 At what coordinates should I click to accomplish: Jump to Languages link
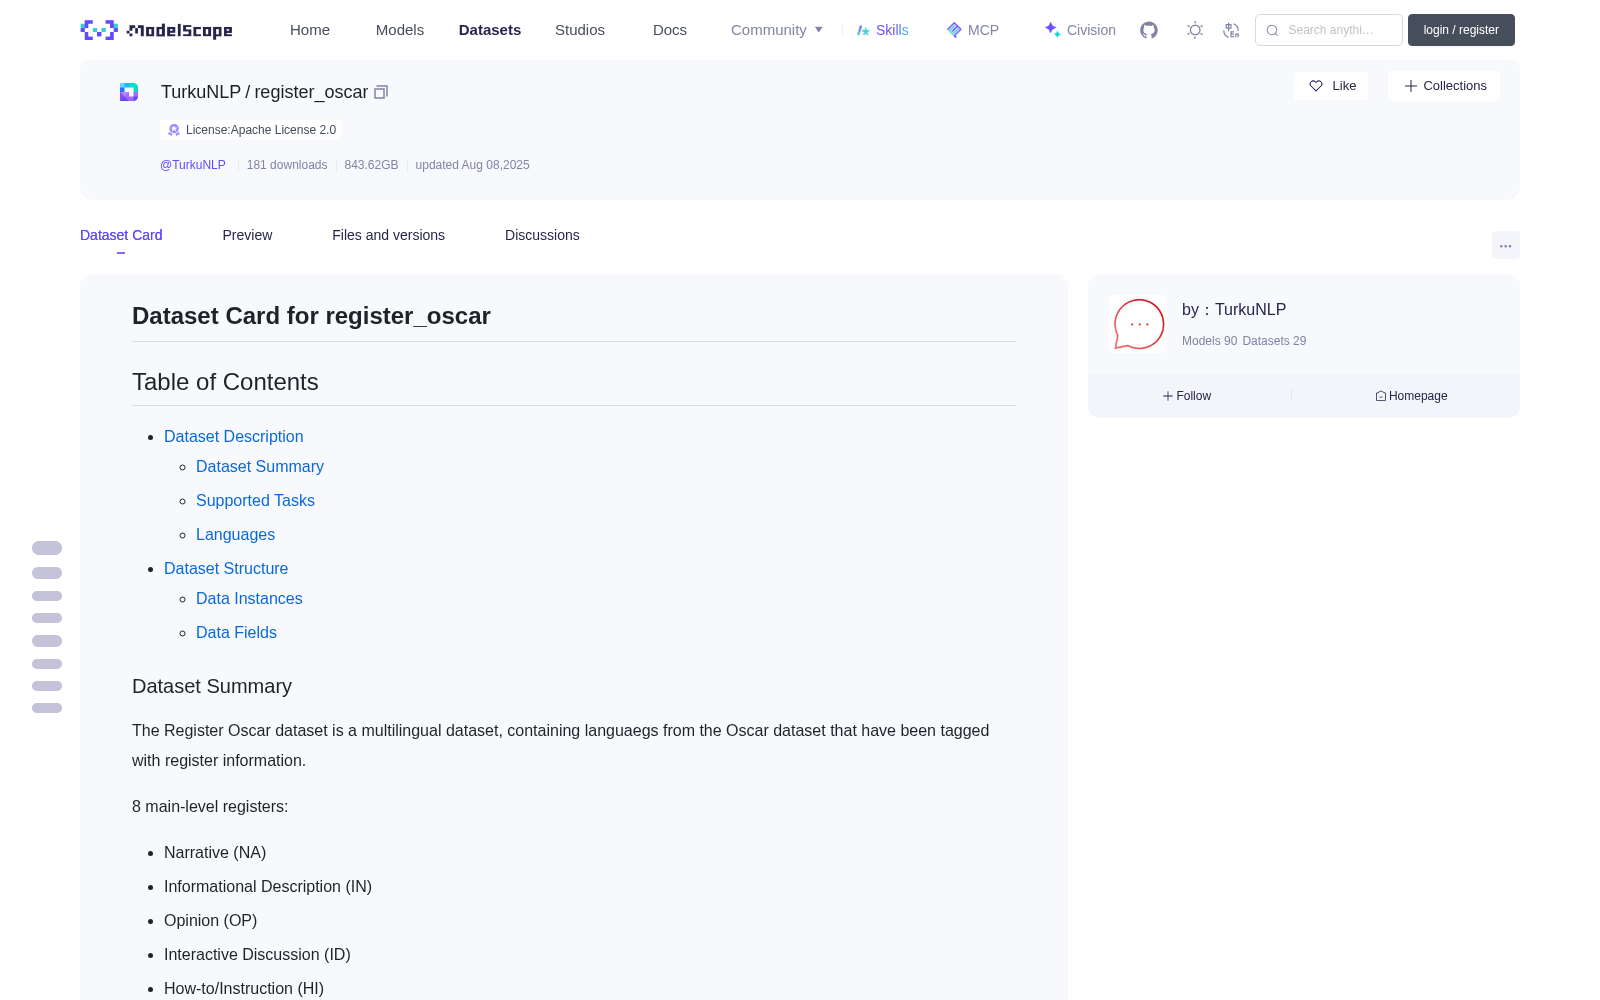tap(235, 534)
